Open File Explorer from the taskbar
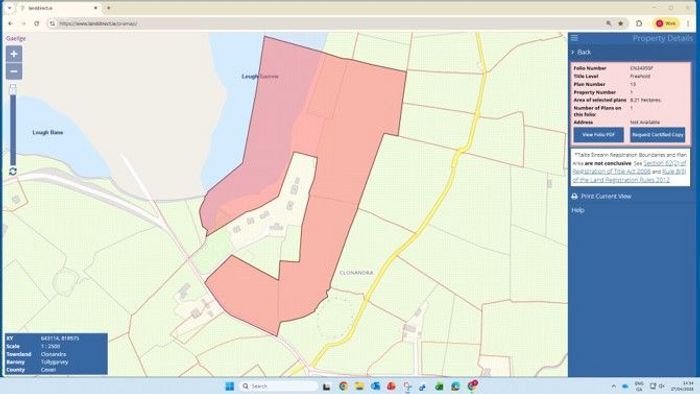The height and width of the screenshot is (394, 700). pos(359,386)
